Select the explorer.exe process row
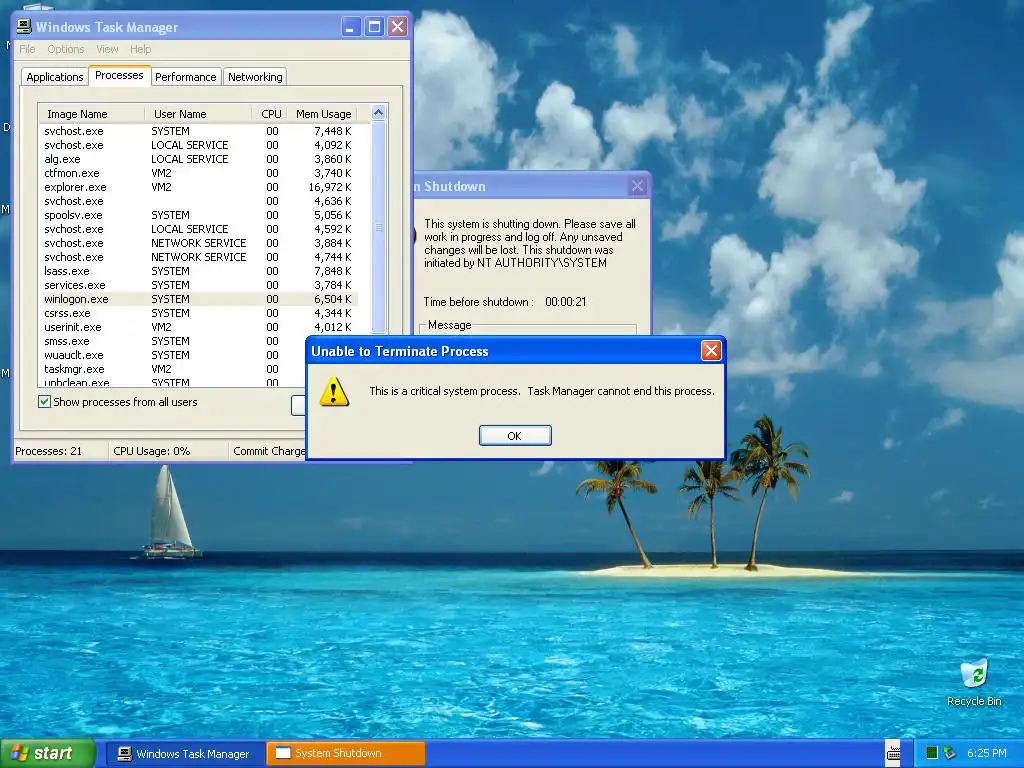Image resolution: width=1024 pixels, height=768 pixels. (x=198, y=187)
